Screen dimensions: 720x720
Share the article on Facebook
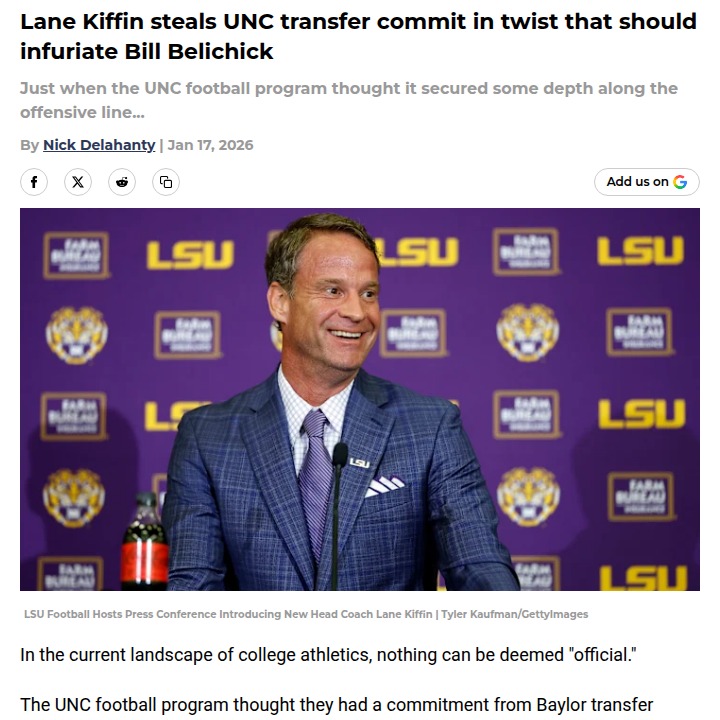[34, 182]
